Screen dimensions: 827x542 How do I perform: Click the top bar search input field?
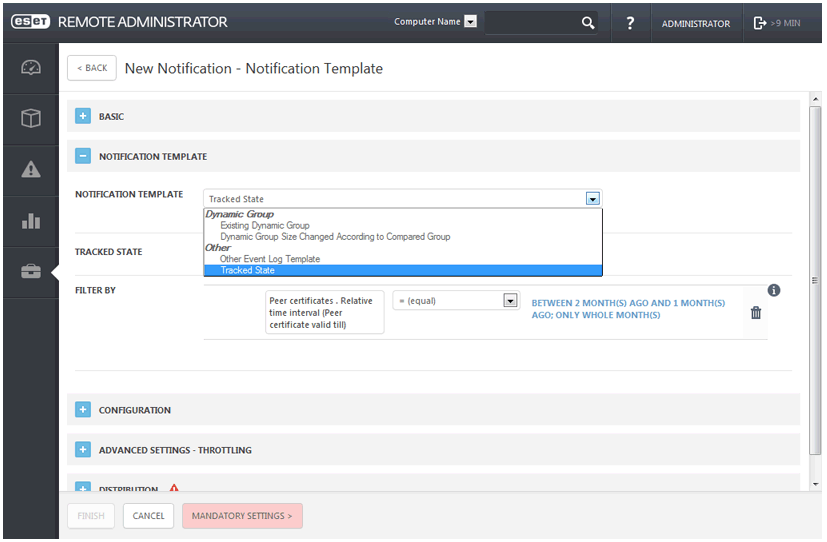[x=532, y=23]
